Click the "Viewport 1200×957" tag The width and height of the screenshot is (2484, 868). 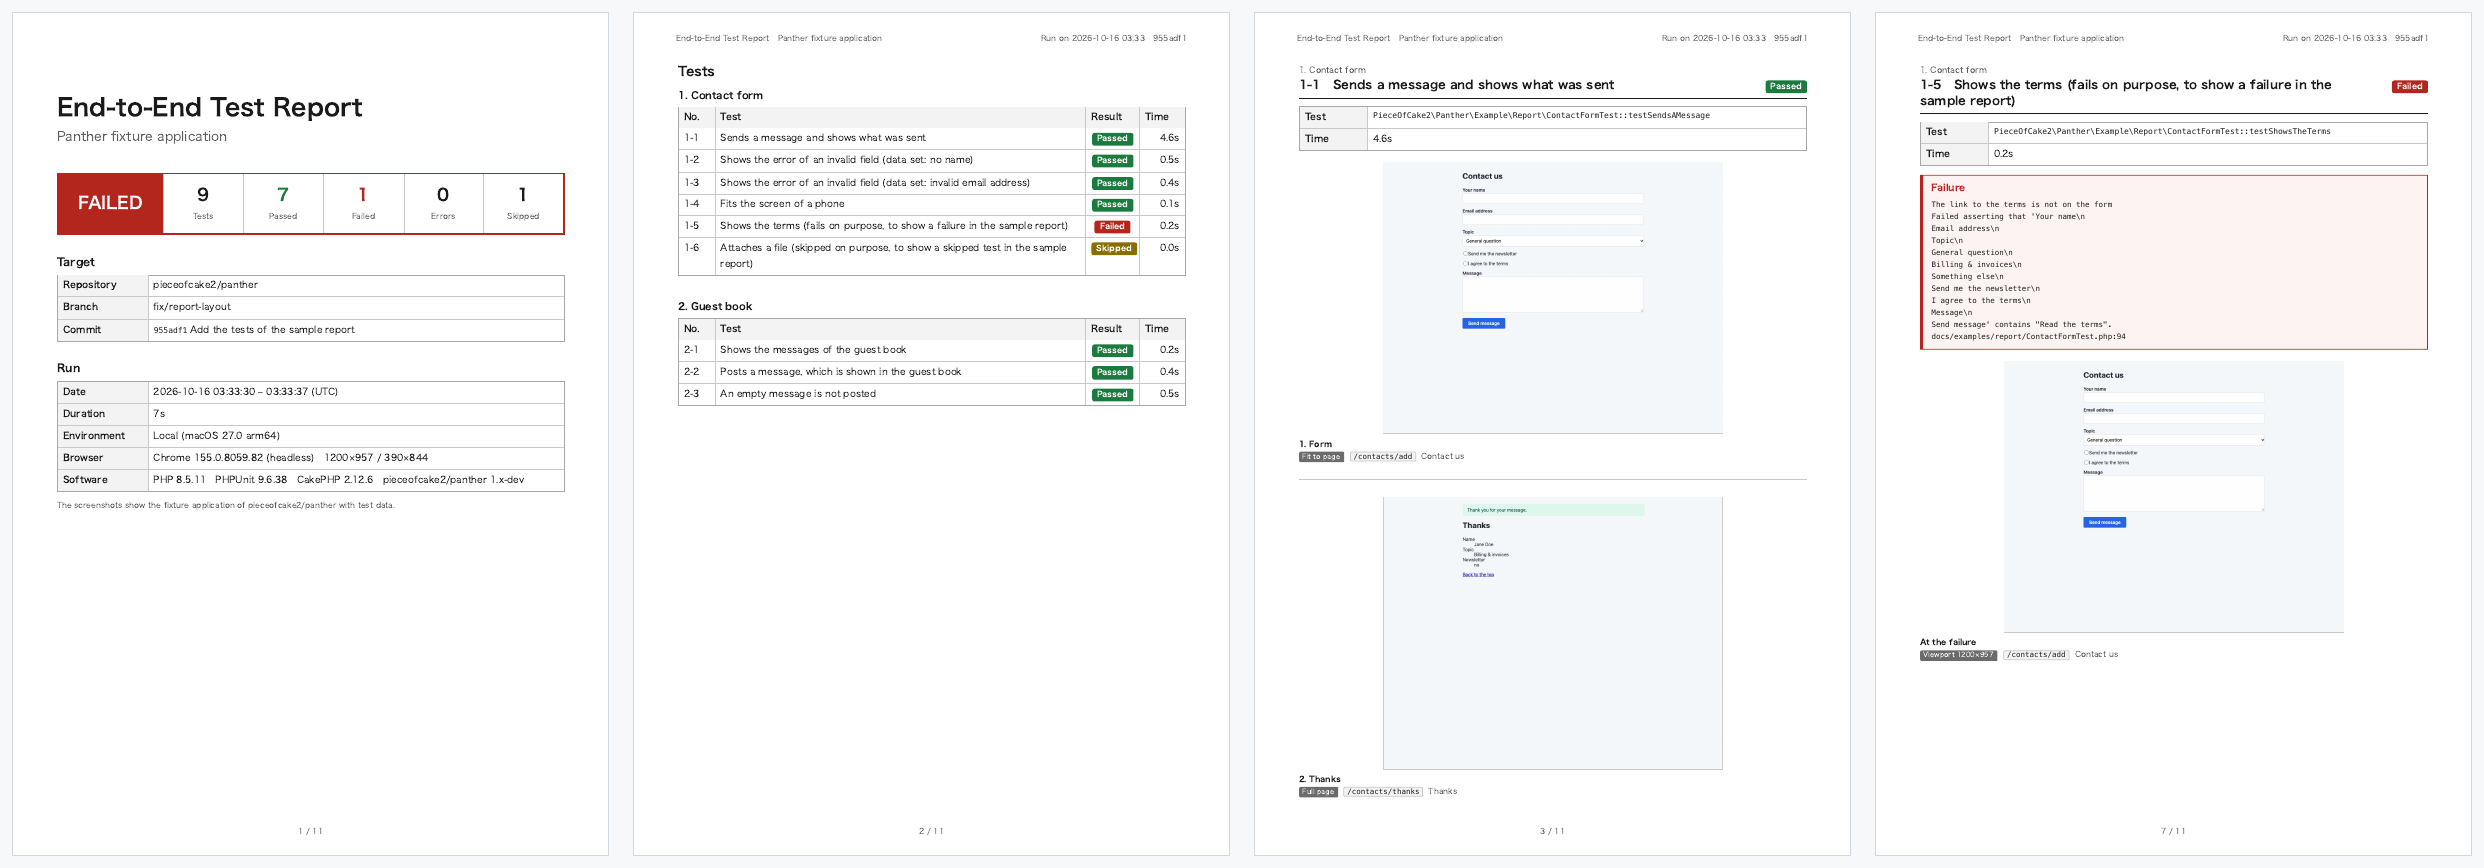(1958, 655)
